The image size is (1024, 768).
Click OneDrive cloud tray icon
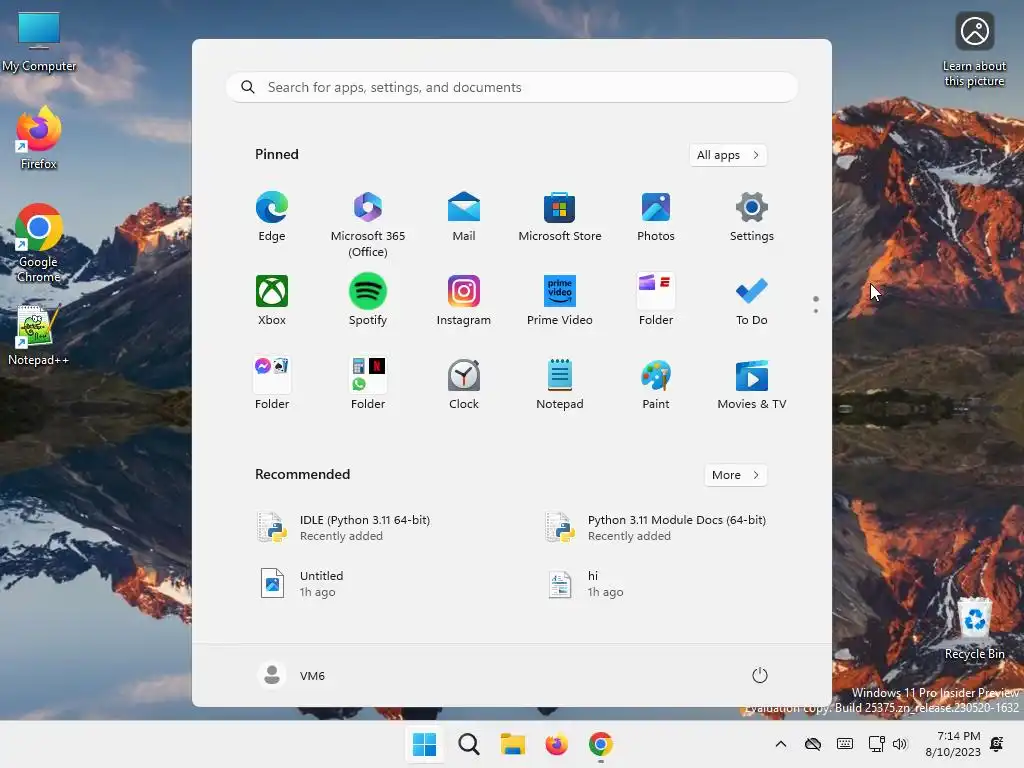[x=812, y=744]
